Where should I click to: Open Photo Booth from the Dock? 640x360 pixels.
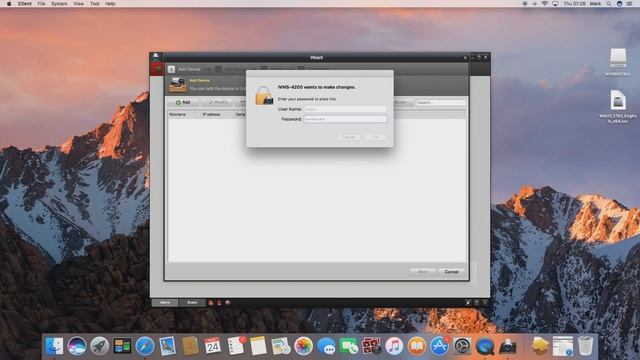point(371,346)
